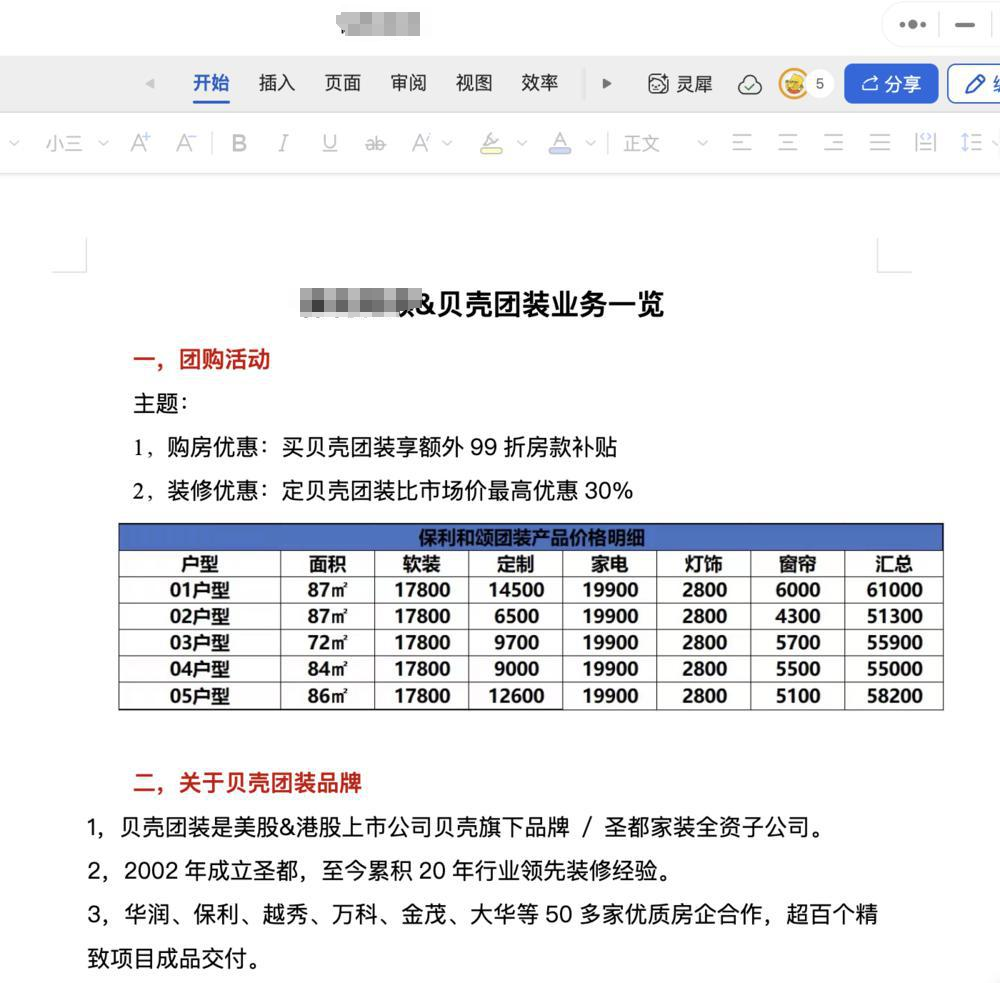Click the line starting 华润、保利、越秀
Image resolution: width=1000 pixels, height=983 pixels.
pyautogui.click(x=482, y=914)
